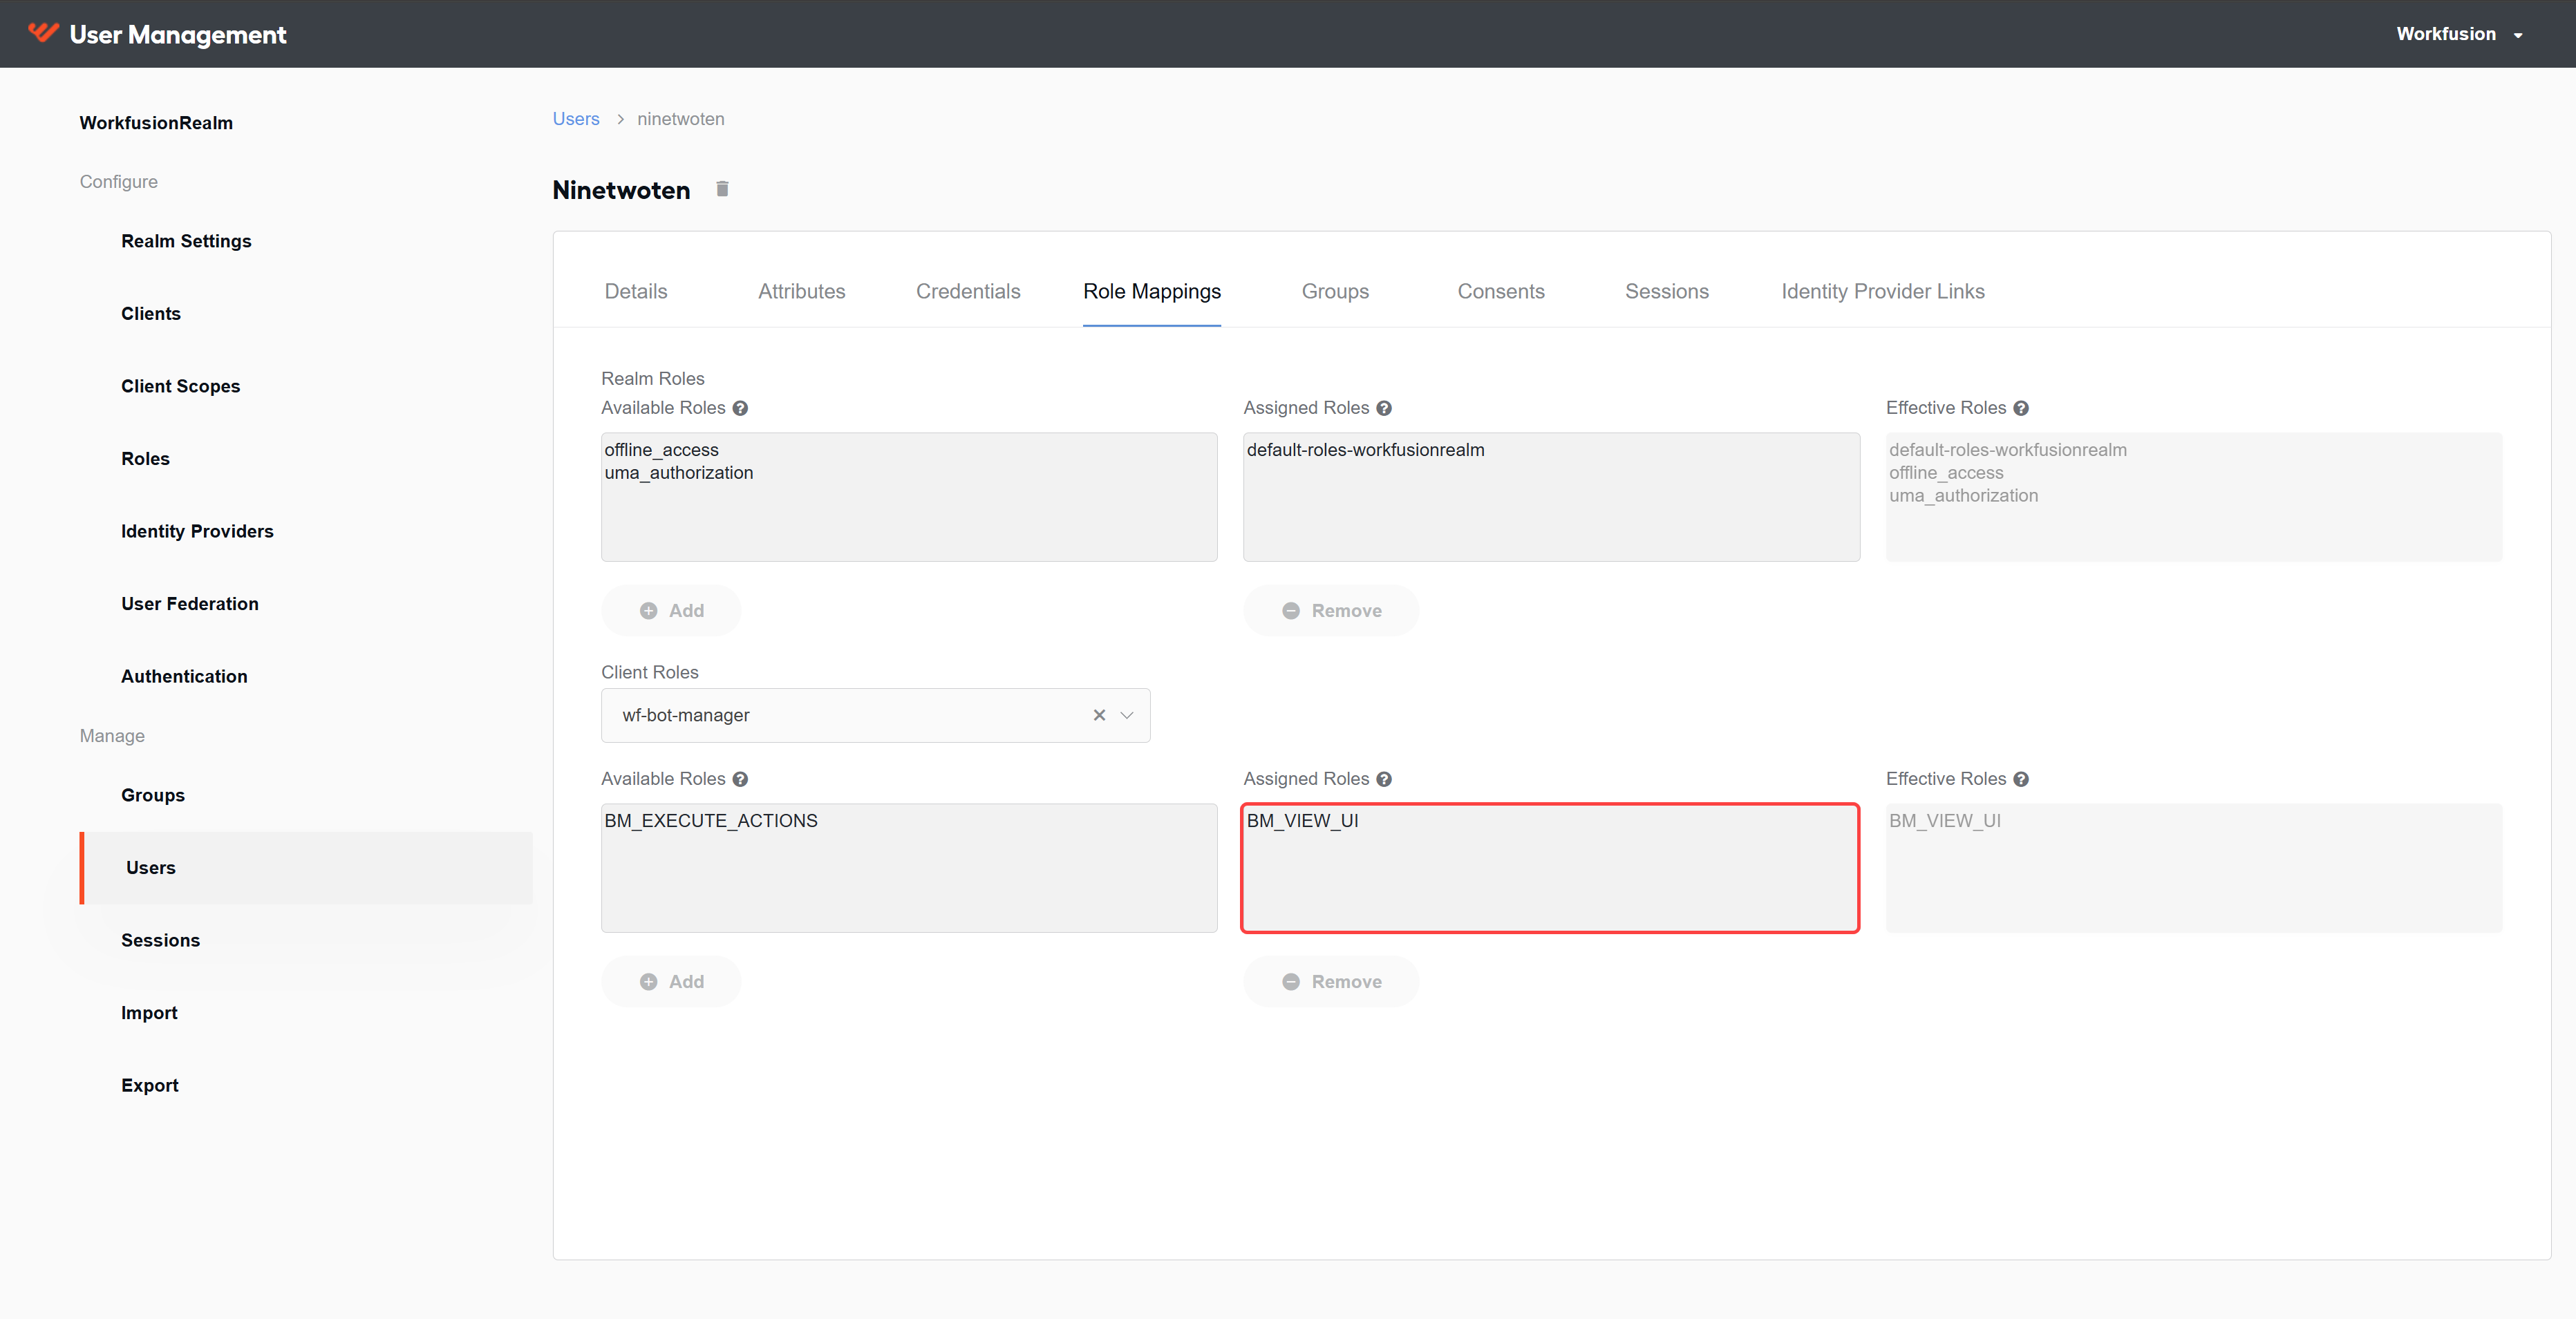Switch to the Attributes tab
This screenshot has width=2576, height=1319.
tap(801, 291)
